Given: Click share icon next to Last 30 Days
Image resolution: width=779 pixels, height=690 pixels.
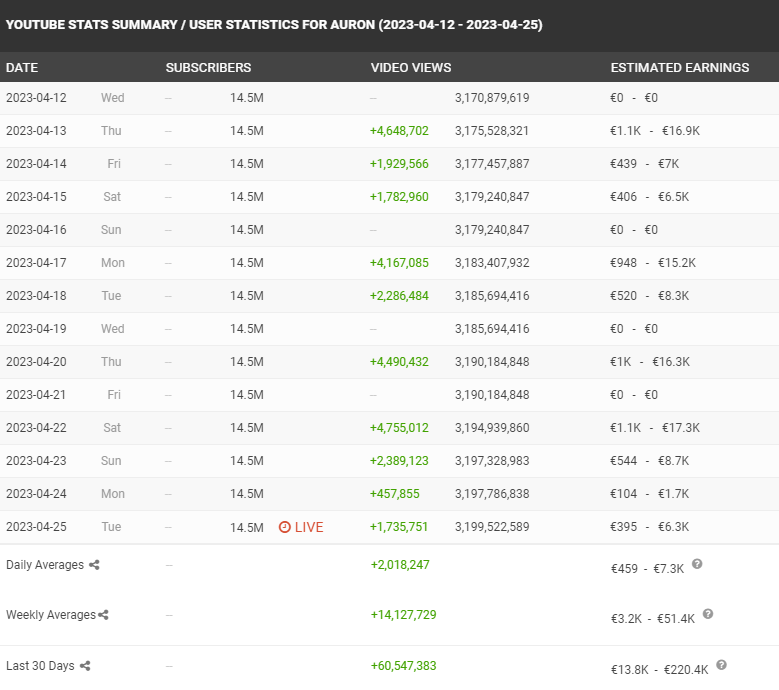Looking at the screenshot, I should 85,666.
